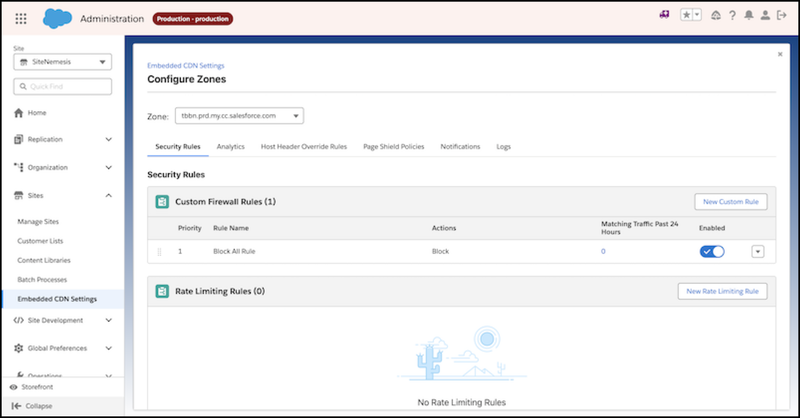This screenshot has width=800, height=418.
Task: Click the Sites storefront icon
Action: click(x=19, y=195)
